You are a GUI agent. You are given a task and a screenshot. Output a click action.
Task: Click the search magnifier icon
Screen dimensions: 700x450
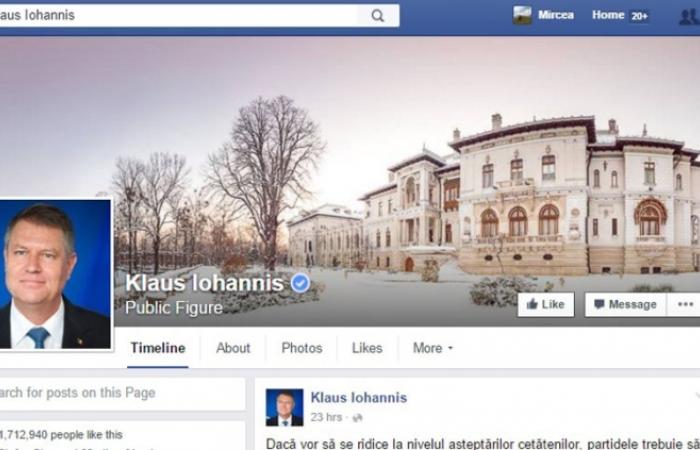(378, 16)
